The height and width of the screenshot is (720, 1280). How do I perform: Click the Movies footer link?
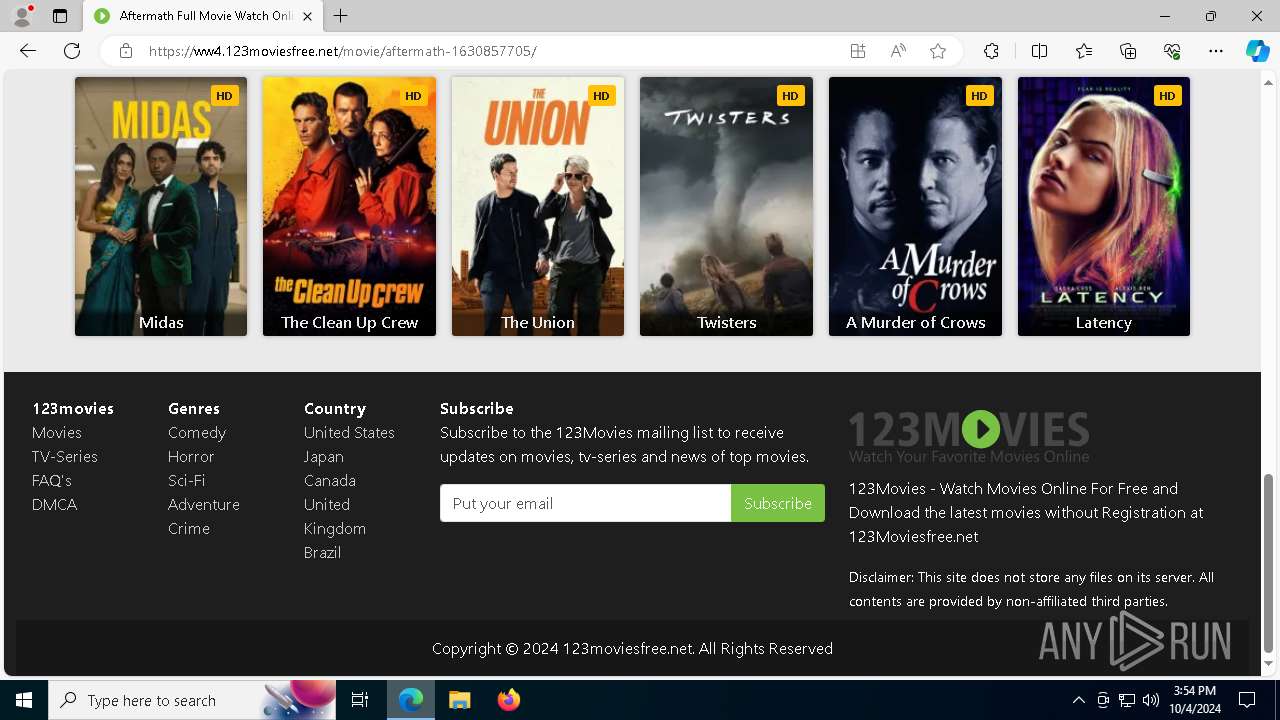(x=57, y=432)
